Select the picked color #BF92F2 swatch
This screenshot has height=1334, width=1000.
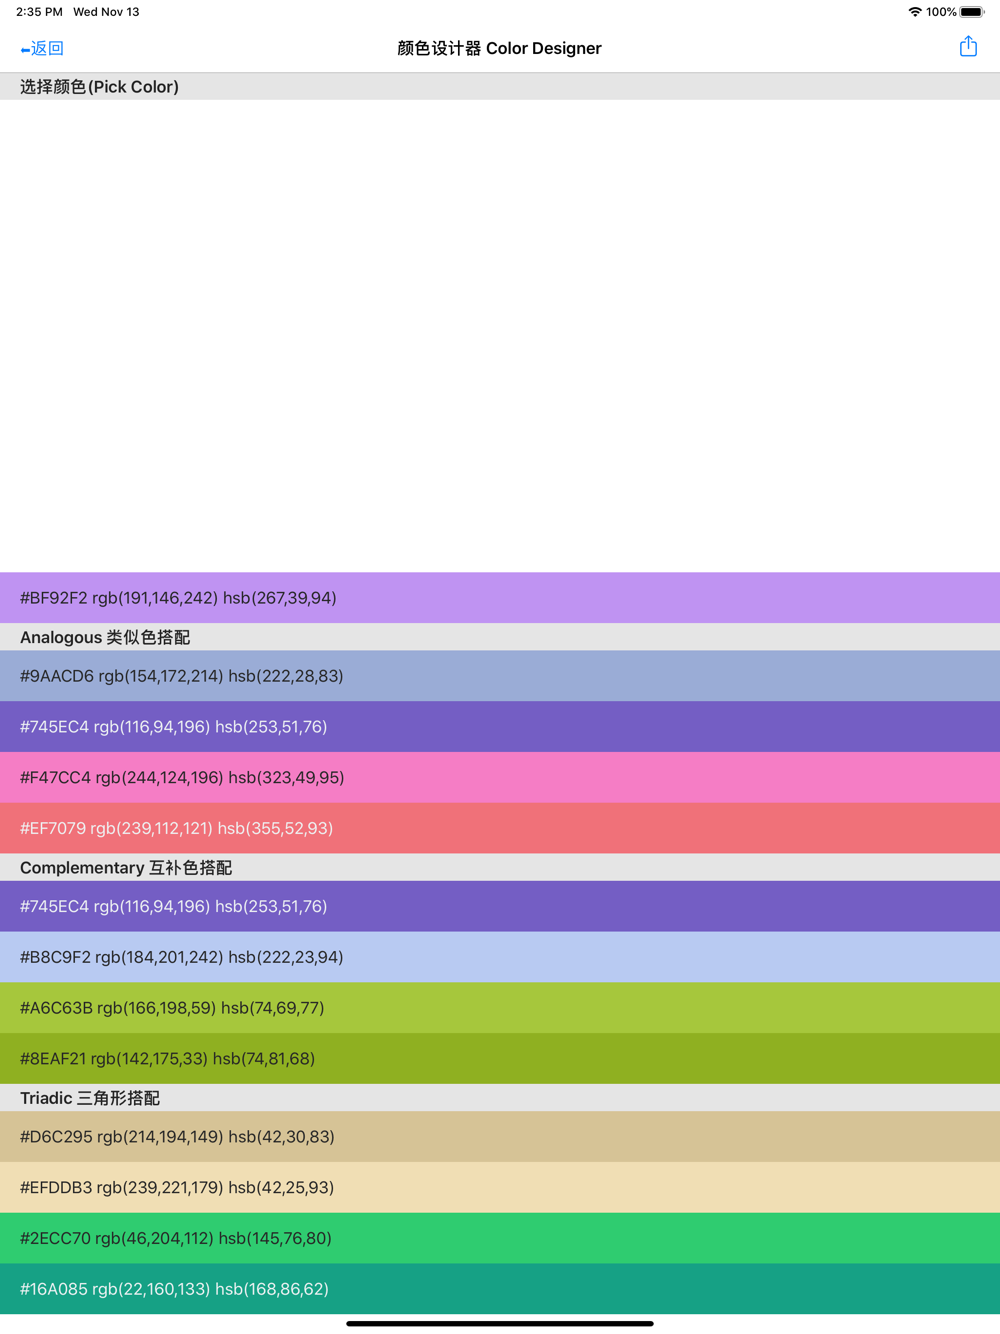click(x=500, y=598)
